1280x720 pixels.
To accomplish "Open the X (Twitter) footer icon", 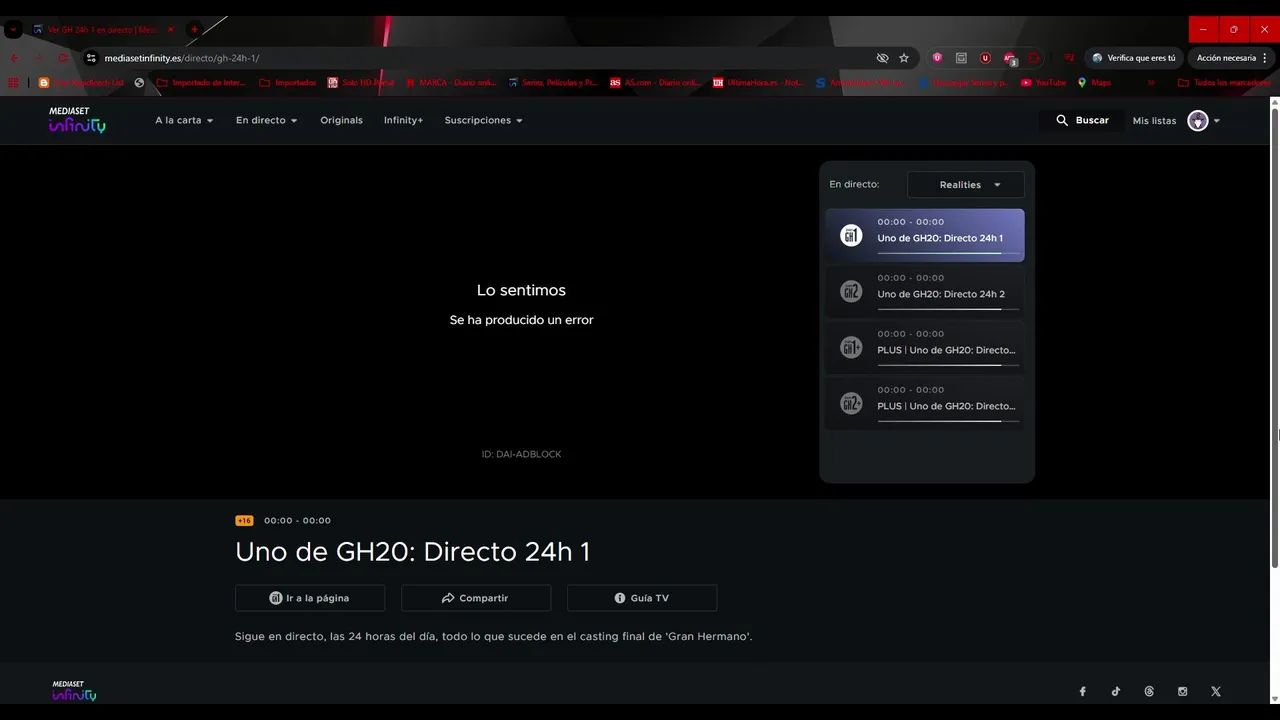I will [x=1216, y=692].
